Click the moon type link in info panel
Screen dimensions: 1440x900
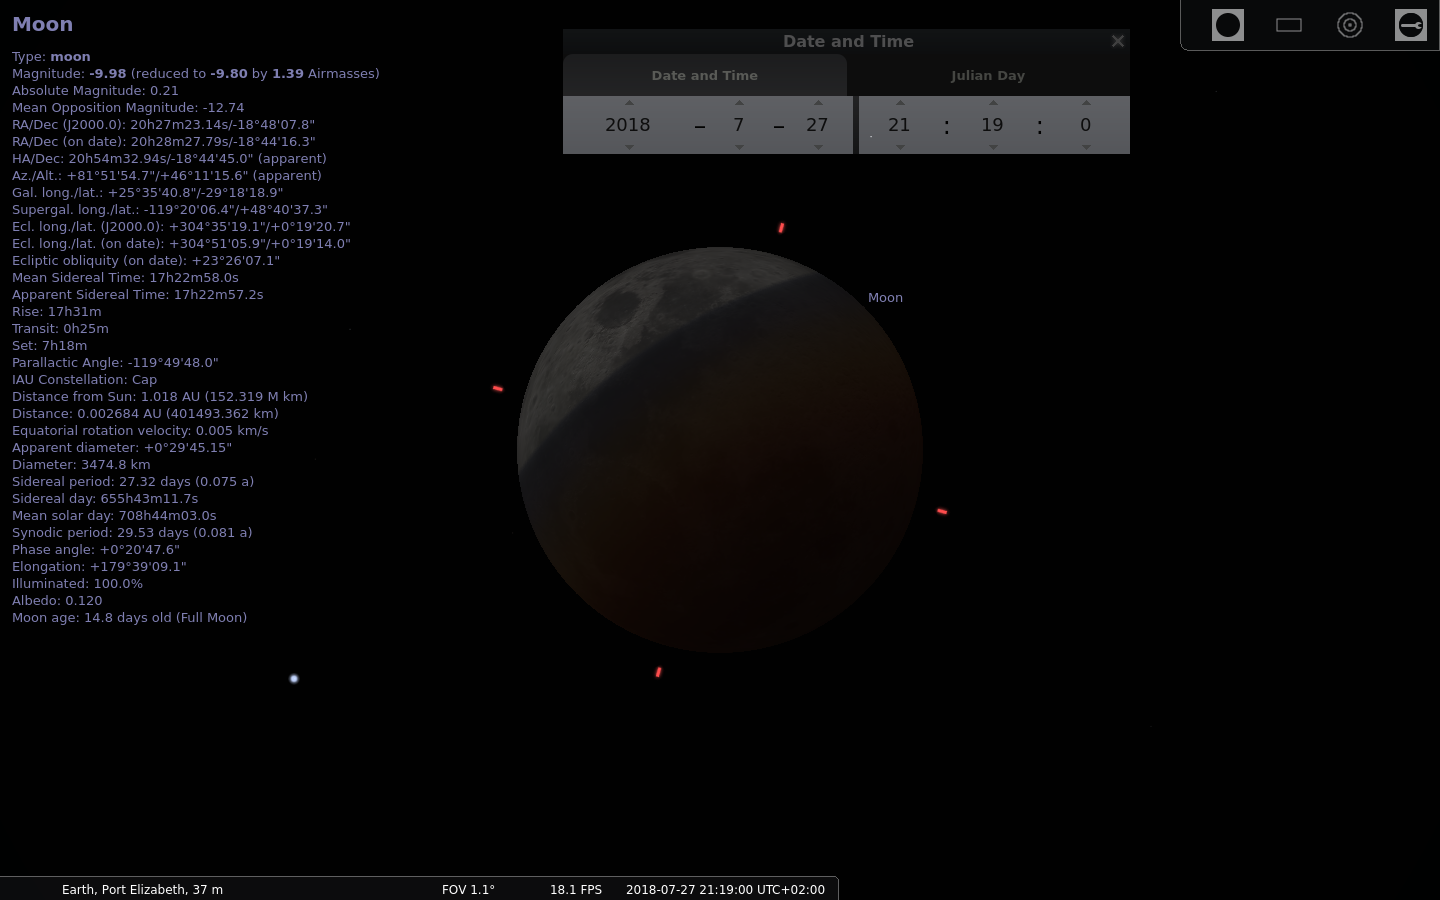click(x=68, y=56)
